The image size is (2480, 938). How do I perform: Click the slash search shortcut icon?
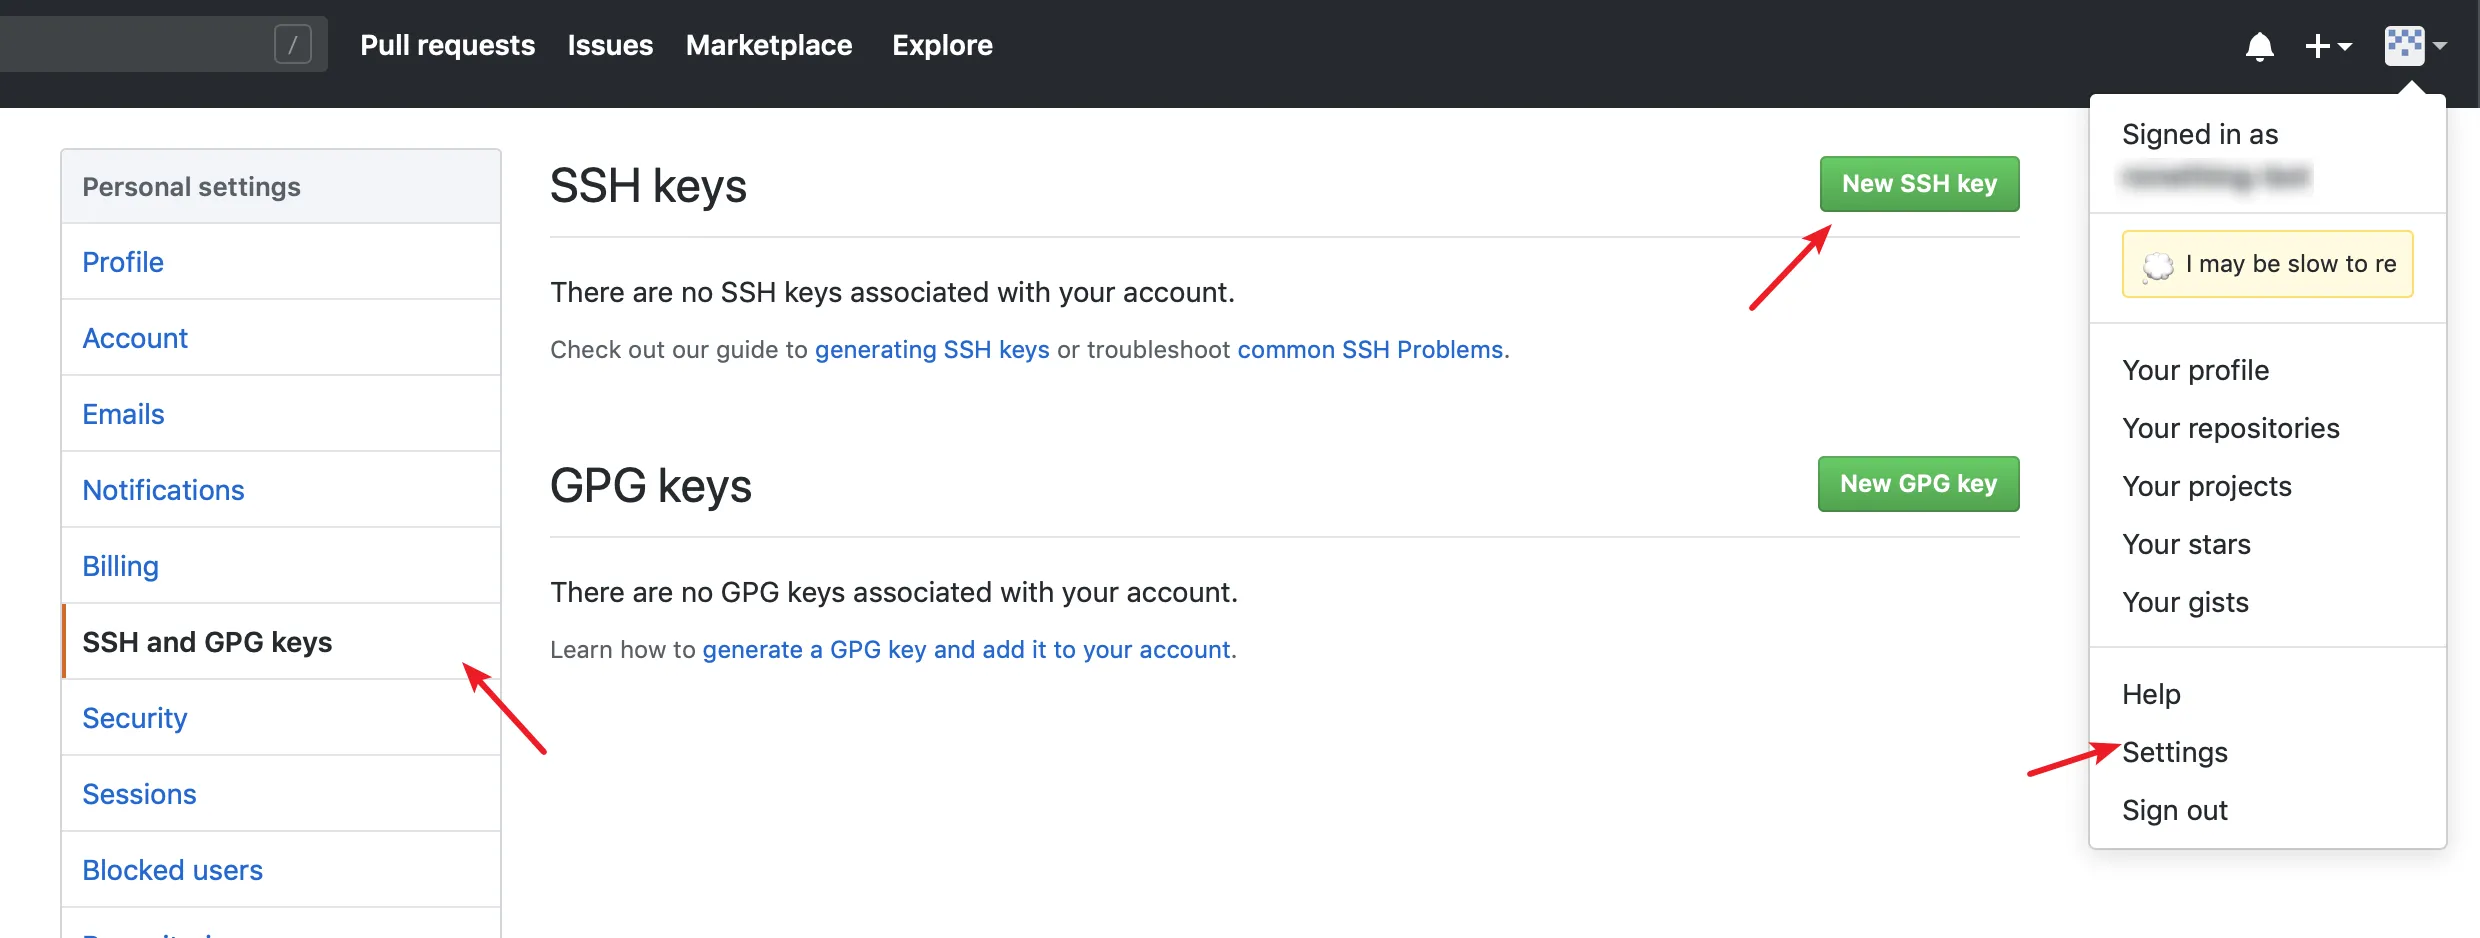293,44
